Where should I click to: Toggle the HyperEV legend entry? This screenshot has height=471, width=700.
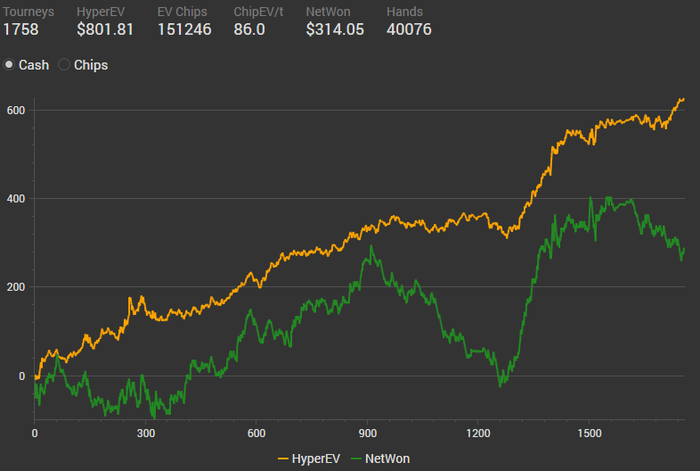coord(309,458)
